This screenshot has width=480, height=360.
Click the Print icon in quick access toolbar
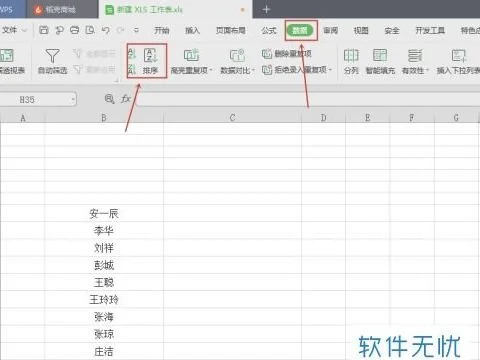pos(75,30)
